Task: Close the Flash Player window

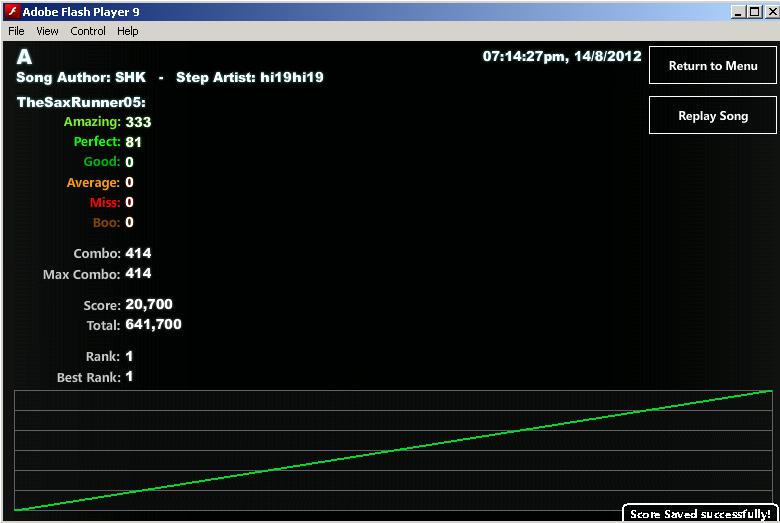Action: pos(772,12)
